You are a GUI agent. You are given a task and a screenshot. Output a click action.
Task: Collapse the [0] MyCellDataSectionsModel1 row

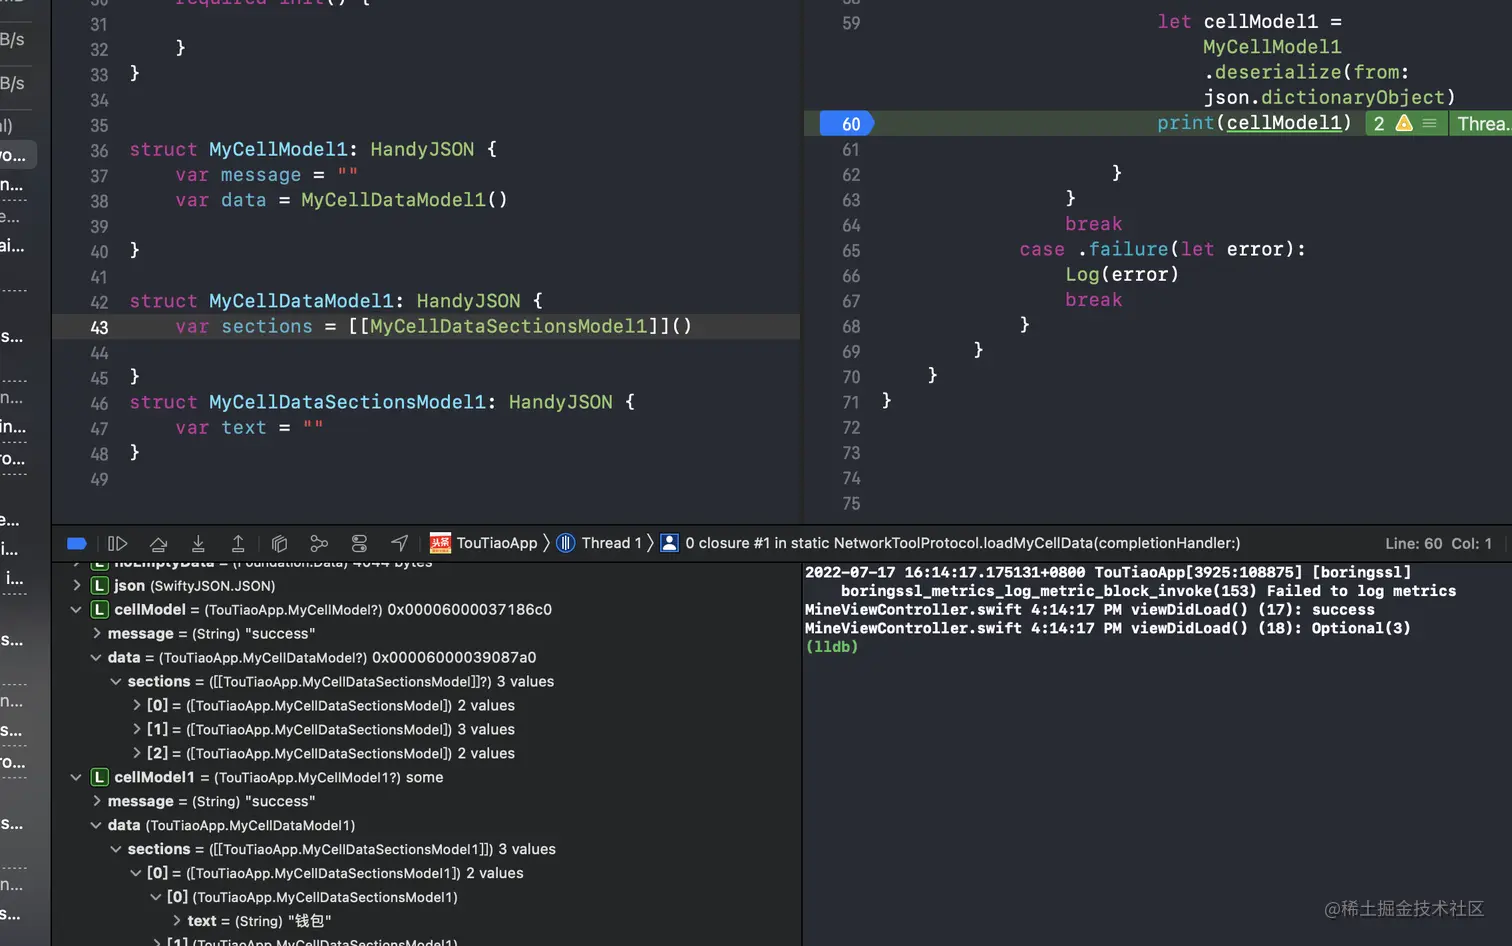(156, 897)
